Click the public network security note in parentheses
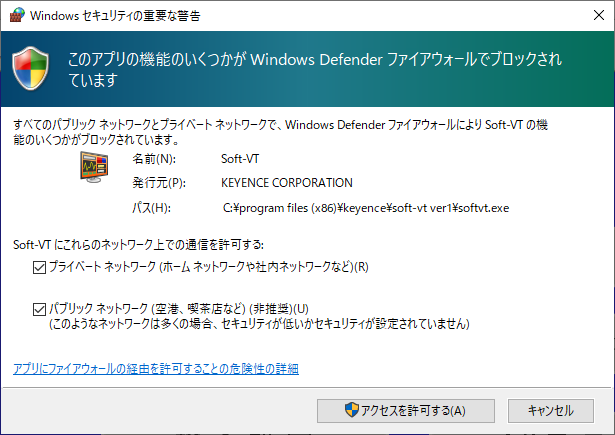This screenshot has width=615, height=435. point(259,324)
